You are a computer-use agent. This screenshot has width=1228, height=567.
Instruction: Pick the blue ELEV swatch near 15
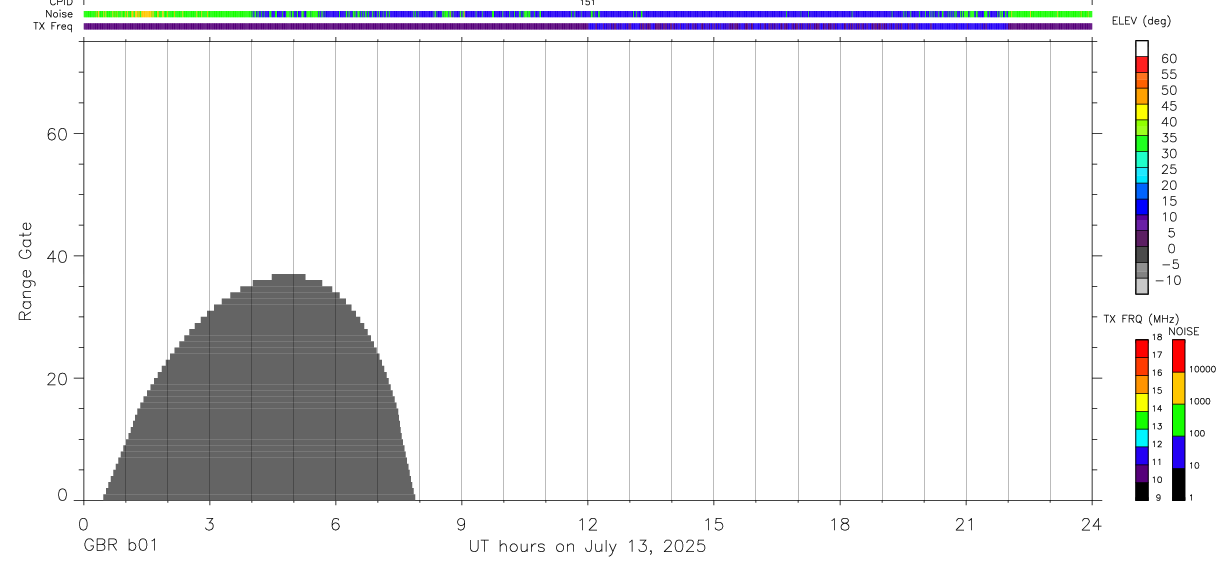[1142, 206]
